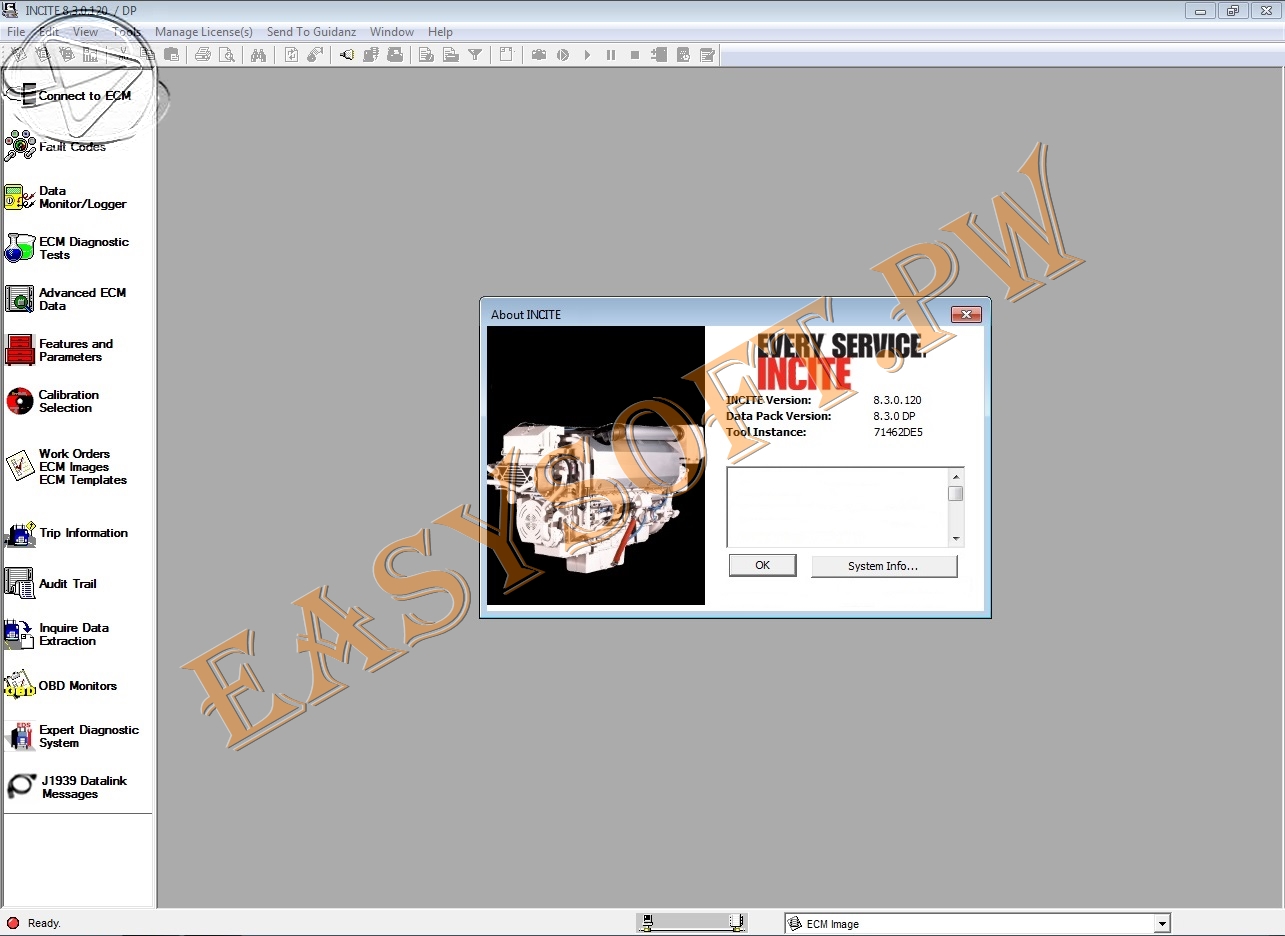1285x936 pixels.
Task: Click OK in About INCITE dialog
Action: click(763, 565)
